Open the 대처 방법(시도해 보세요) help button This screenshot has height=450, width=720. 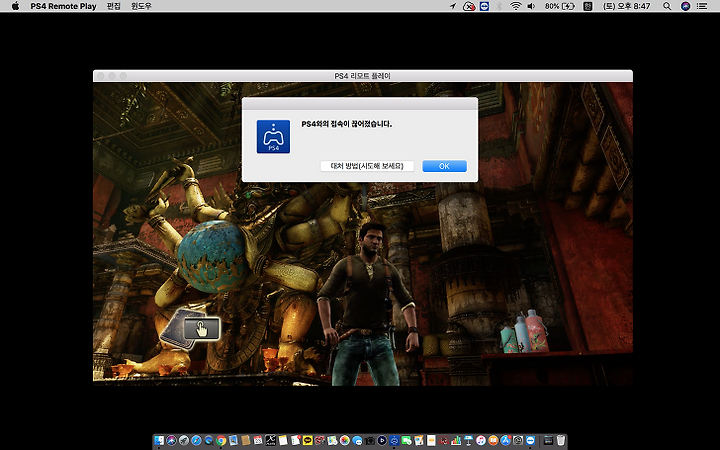pyautogui.click(x=367, y=166)
